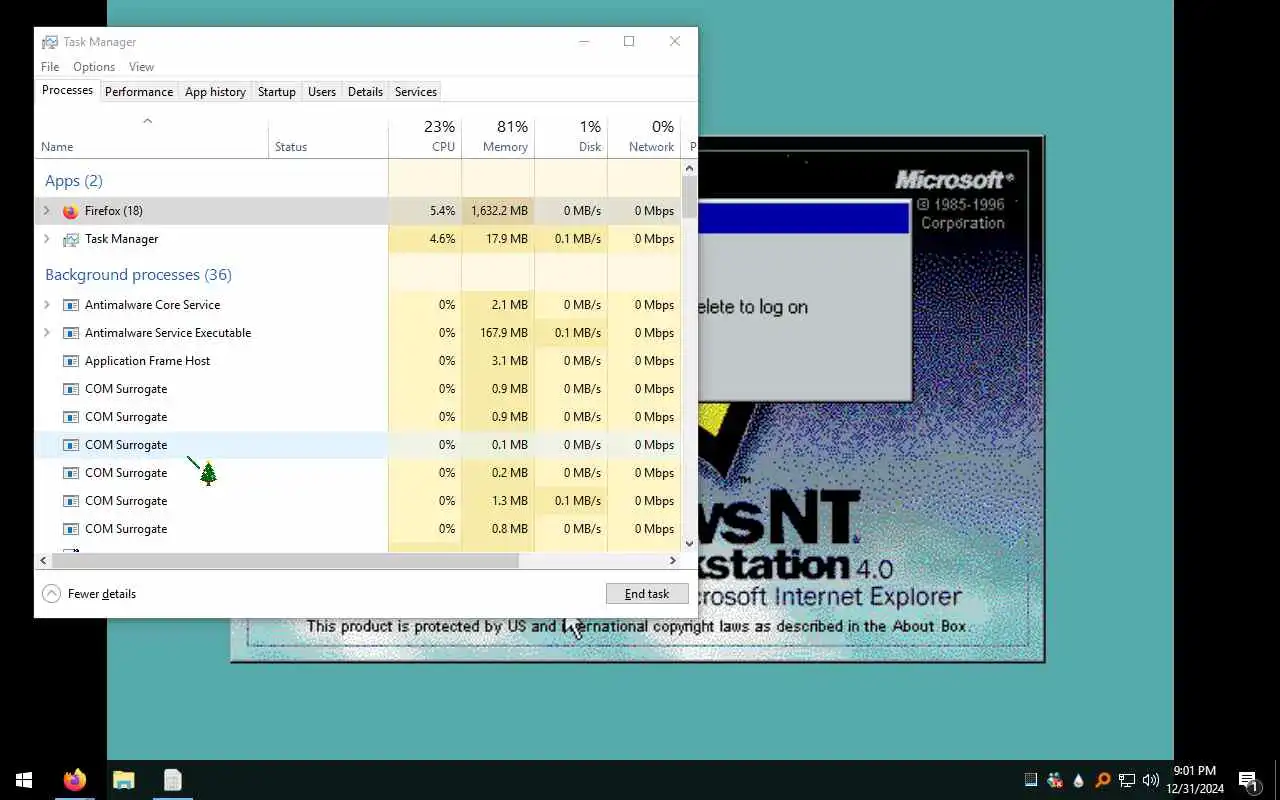Sort by the Disk column header
Viewport: 1280px width, 800px height.
pyautogui.click(x=571, y=137)
